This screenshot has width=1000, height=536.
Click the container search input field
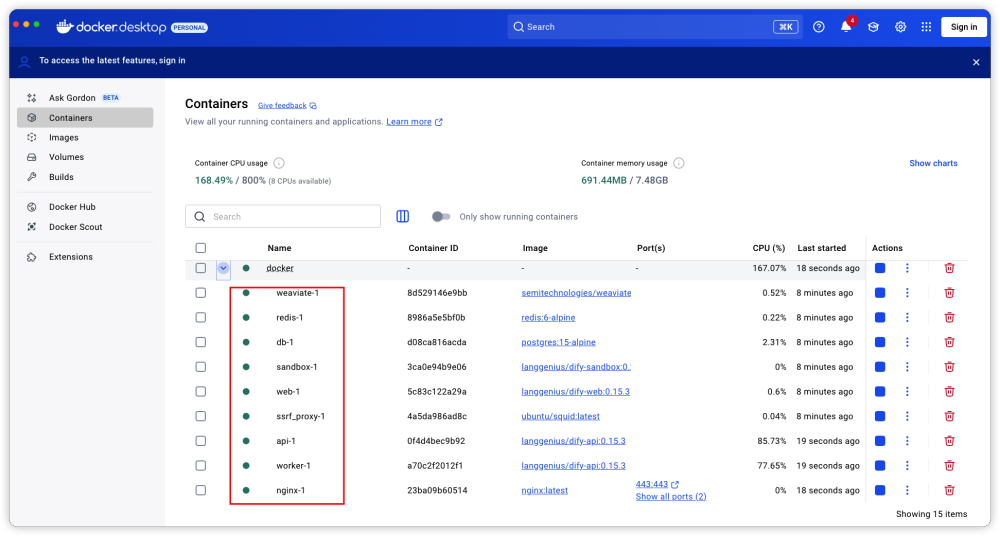pos(290,216)
